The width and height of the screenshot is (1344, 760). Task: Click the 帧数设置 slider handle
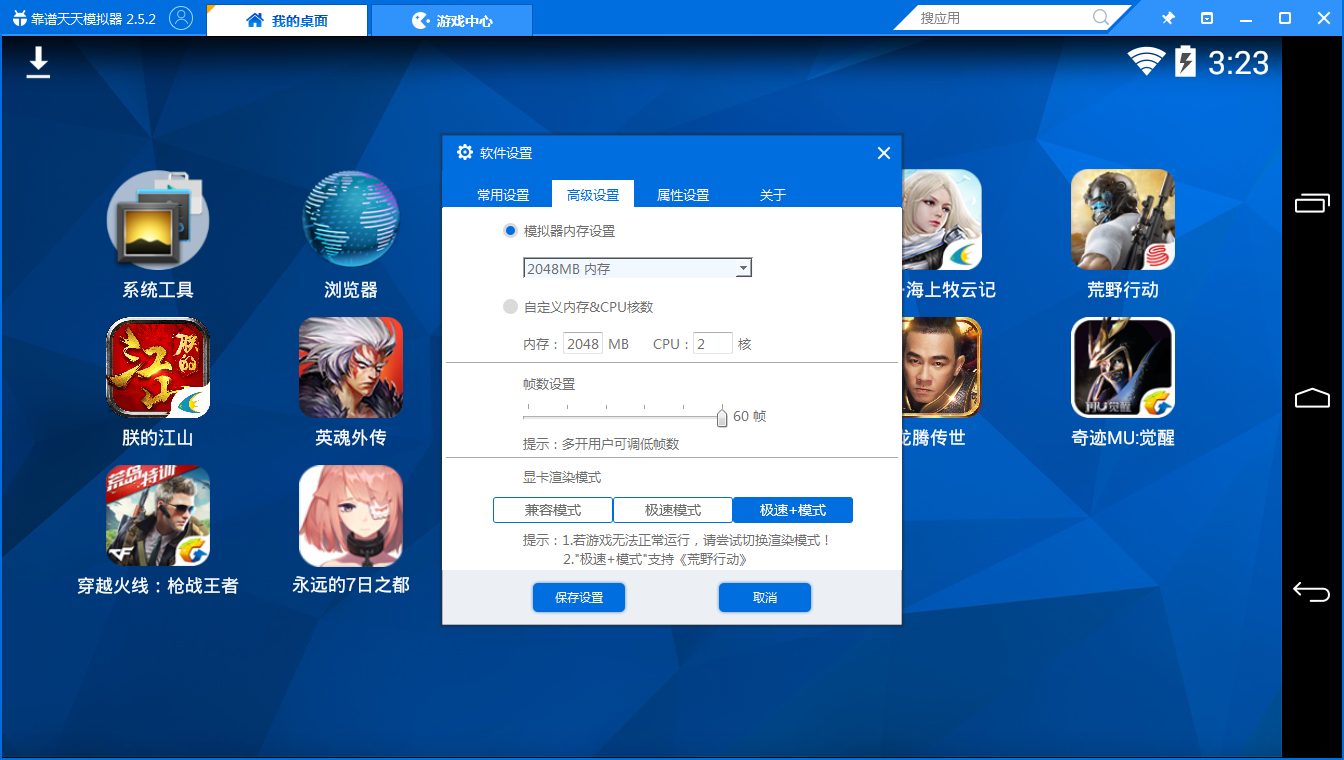point(722,417)
